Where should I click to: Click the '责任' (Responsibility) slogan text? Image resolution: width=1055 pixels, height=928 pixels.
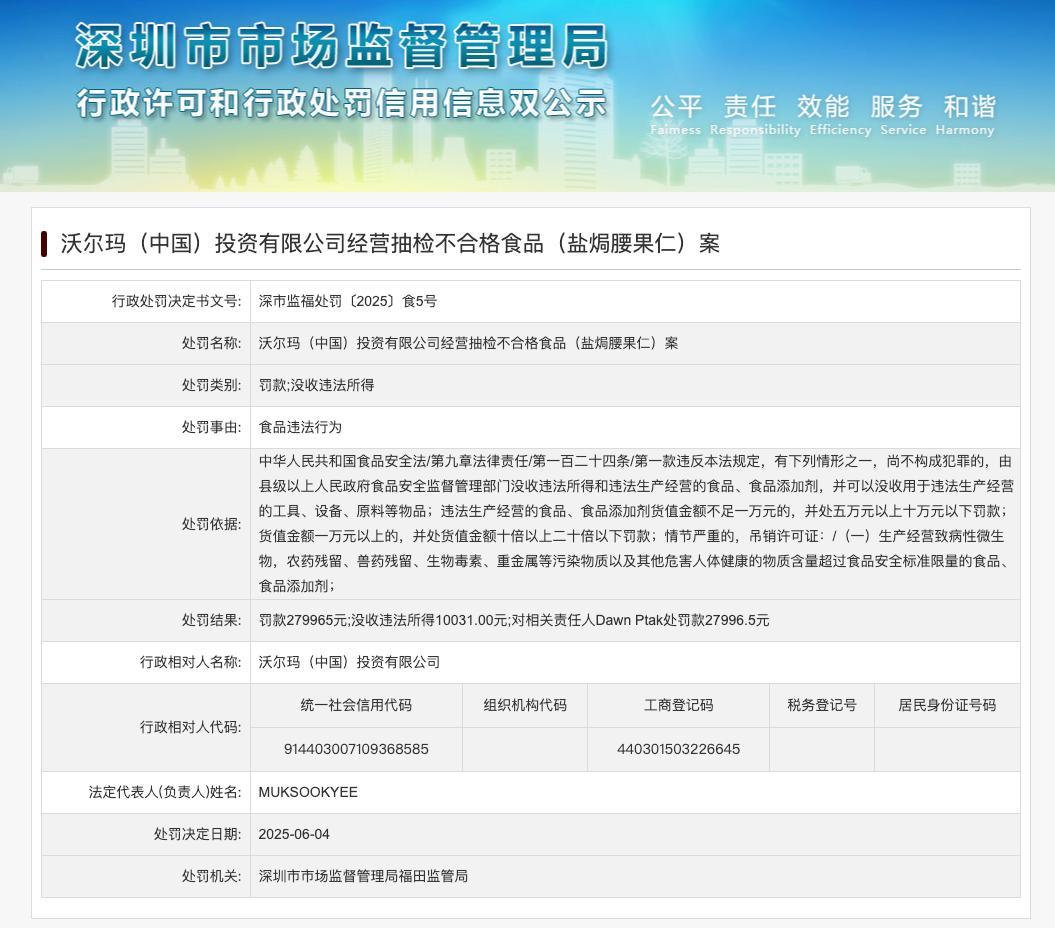tap(750, 106)
